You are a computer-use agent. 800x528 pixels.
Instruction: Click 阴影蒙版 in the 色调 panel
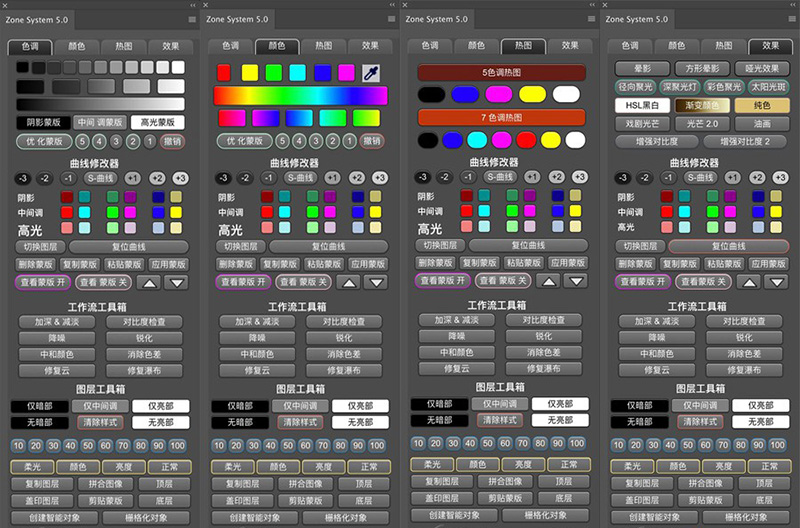(x=43, y=122)
